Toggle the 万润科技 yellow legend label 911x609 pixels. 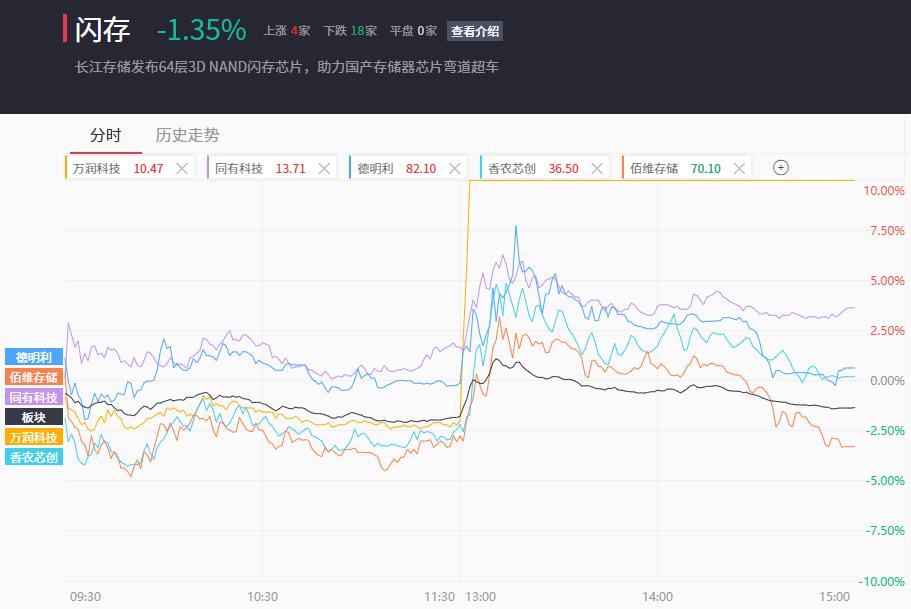pyautogui.click(x=34, y=437)
